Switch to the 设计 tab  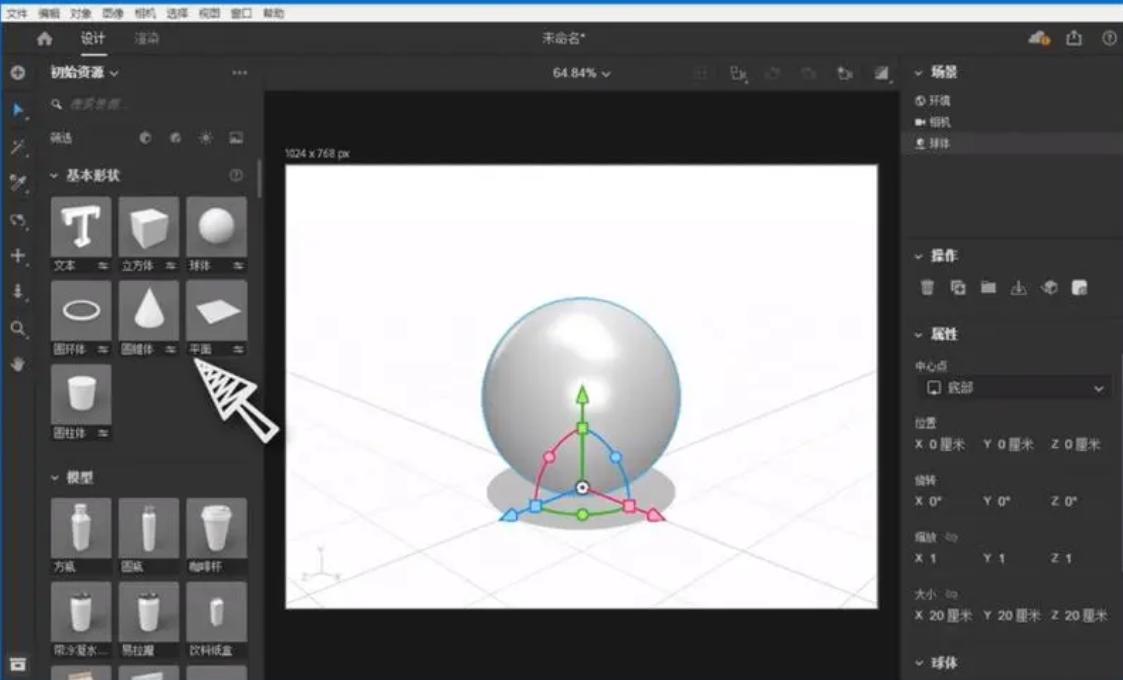pos(93,39)
